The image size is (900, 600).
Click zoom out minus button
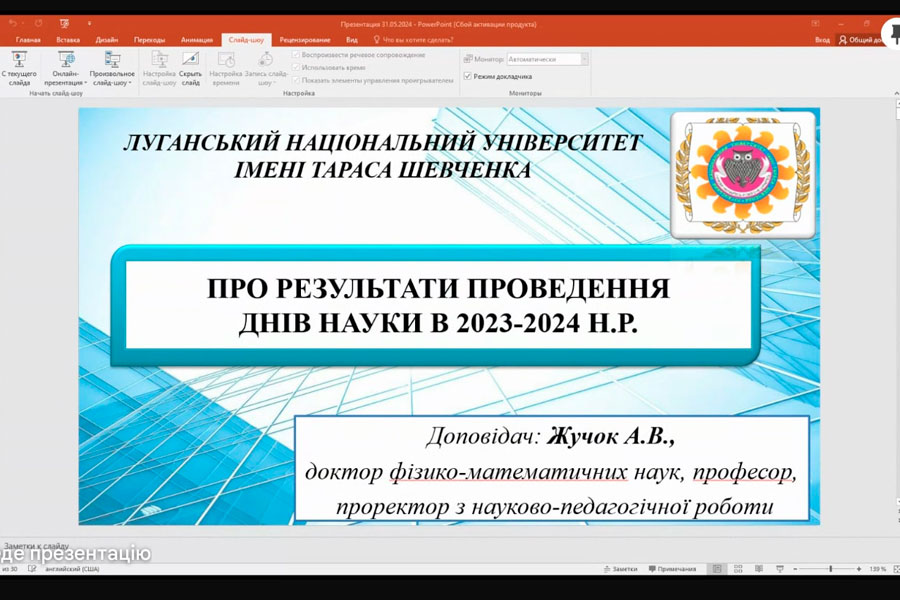point(795,569)
